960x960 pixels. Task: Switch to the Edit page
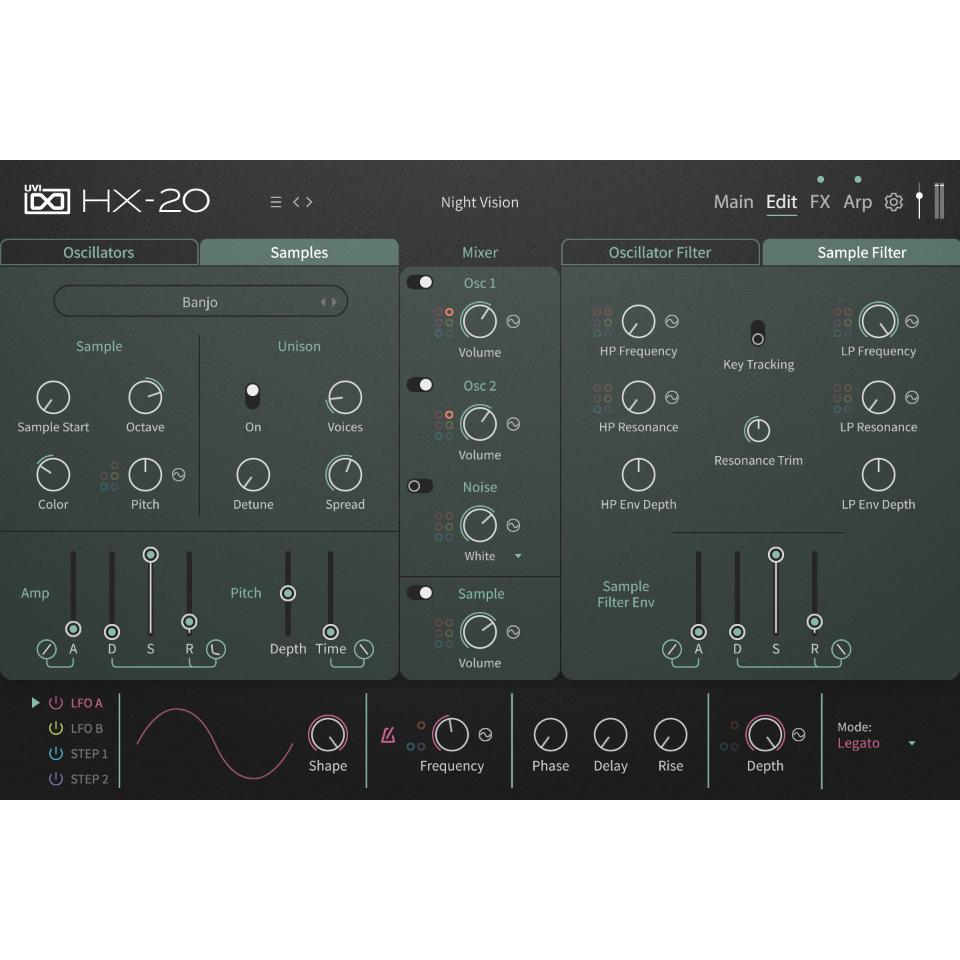click(781, 202)
